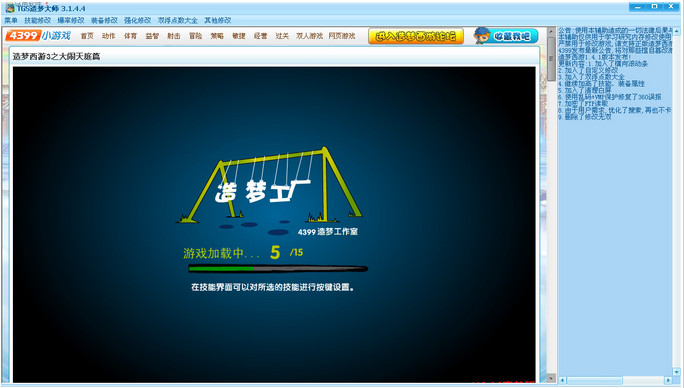Image resolution: width=684 pixels, height=388 pixels.
Task: Minimize the TGS造梦大师 window
Action: tap(638, 7)
